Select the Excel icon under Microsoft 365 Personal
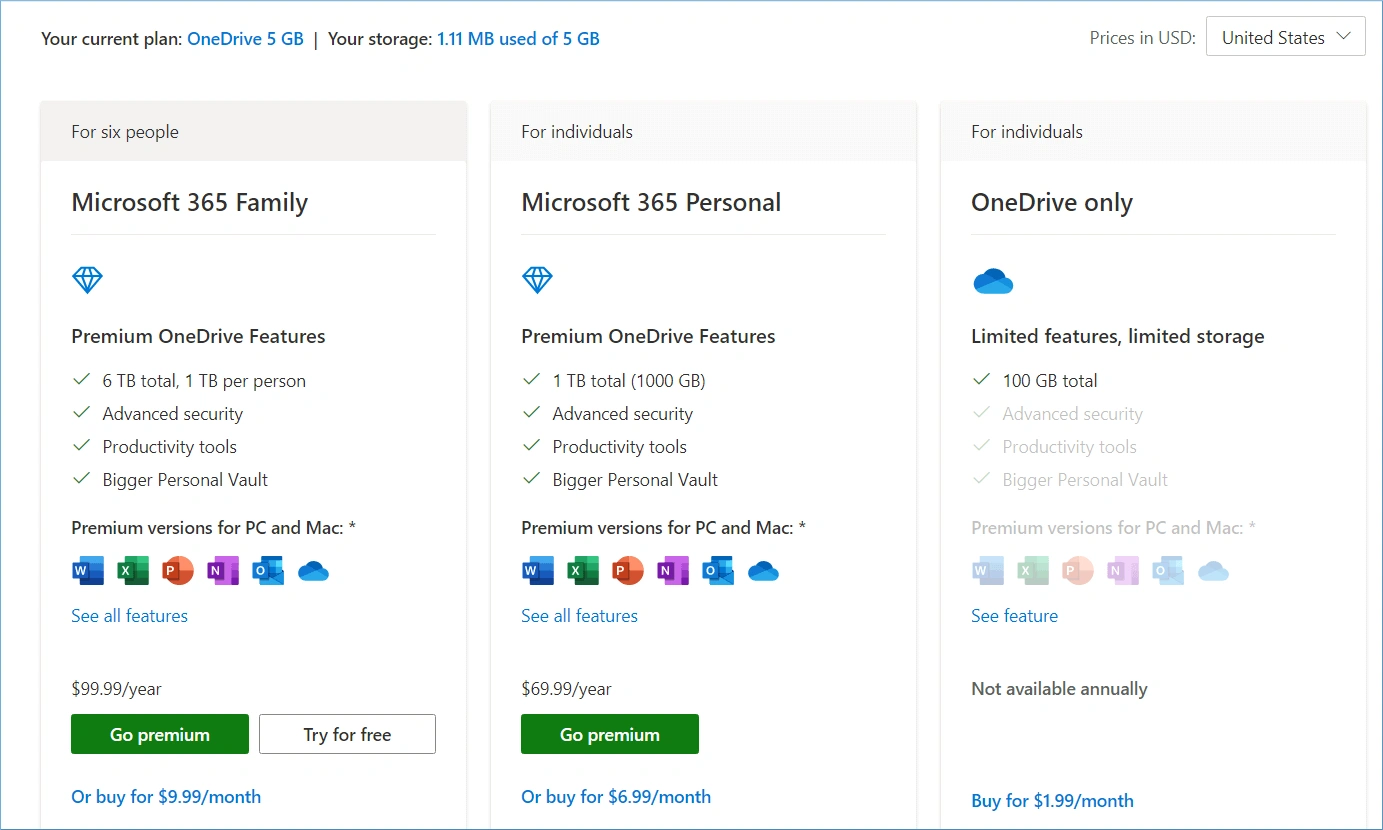This screenshot has height=830, width=1383. coord(583,570)
